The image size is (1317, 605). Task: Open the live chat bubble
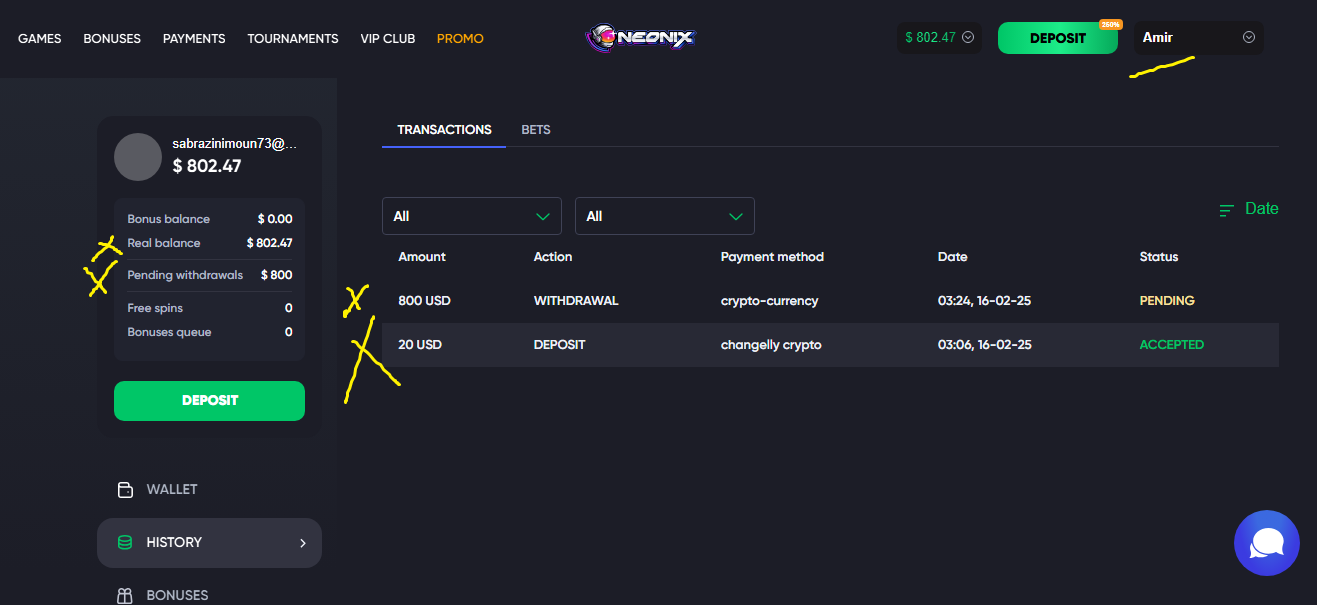[x=1266, y=543]
